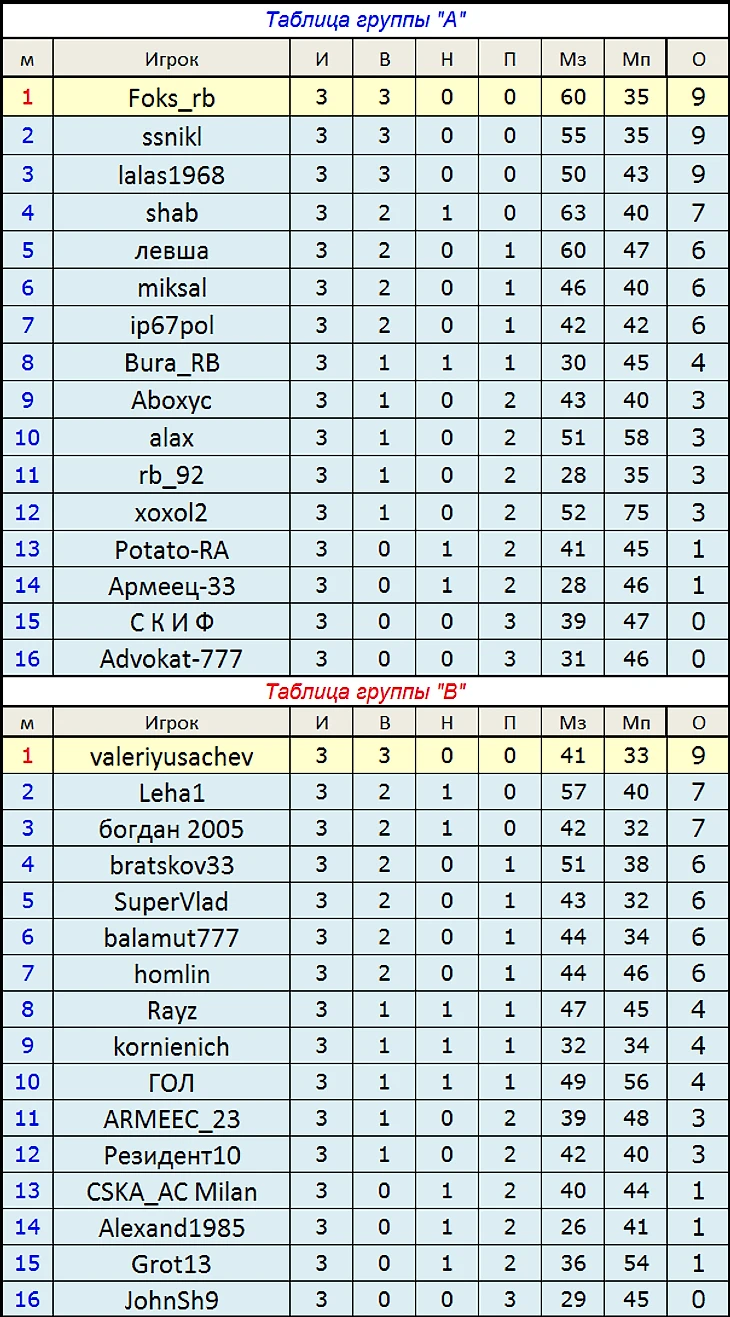This screenshot has width=730, height=1317.
Task: Click player name богдан 2005
Action: (171, 830)
